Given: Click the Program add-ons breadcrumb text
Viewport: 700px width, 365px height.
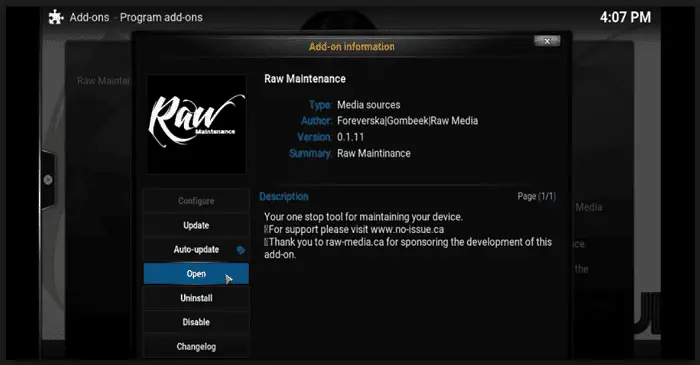Looking at the screenshot, I should pos(161,17).
